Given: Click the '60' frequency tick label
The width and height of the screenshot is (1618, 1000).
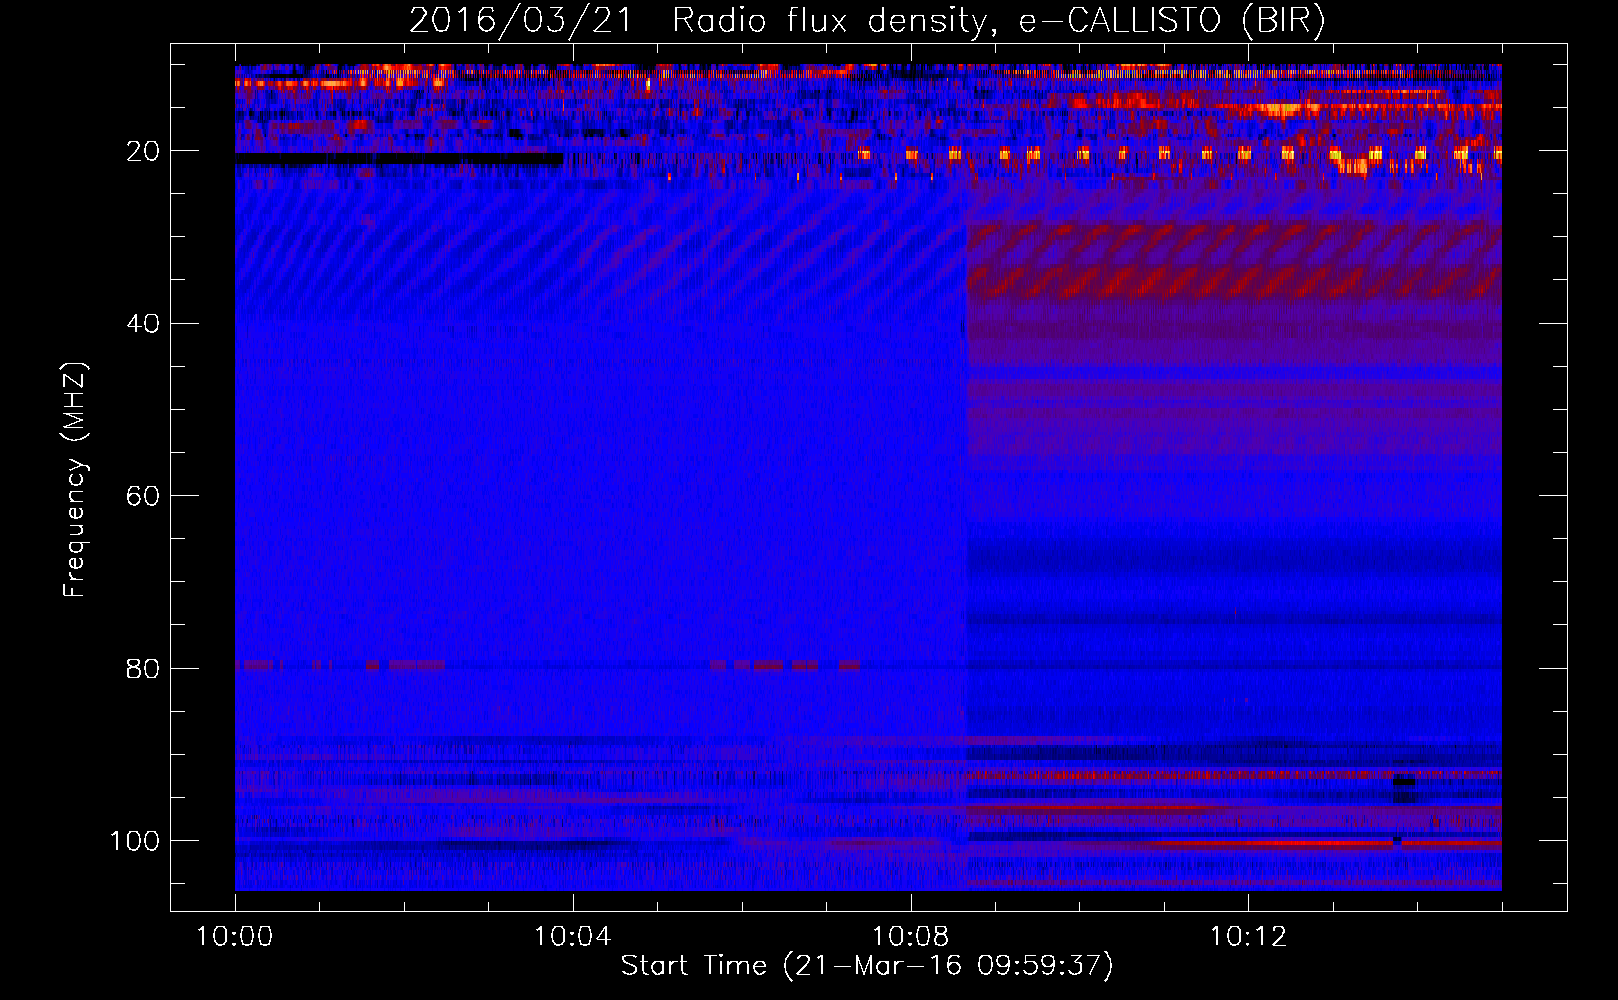Looking at the screenshot, I should tap(144, 497).
